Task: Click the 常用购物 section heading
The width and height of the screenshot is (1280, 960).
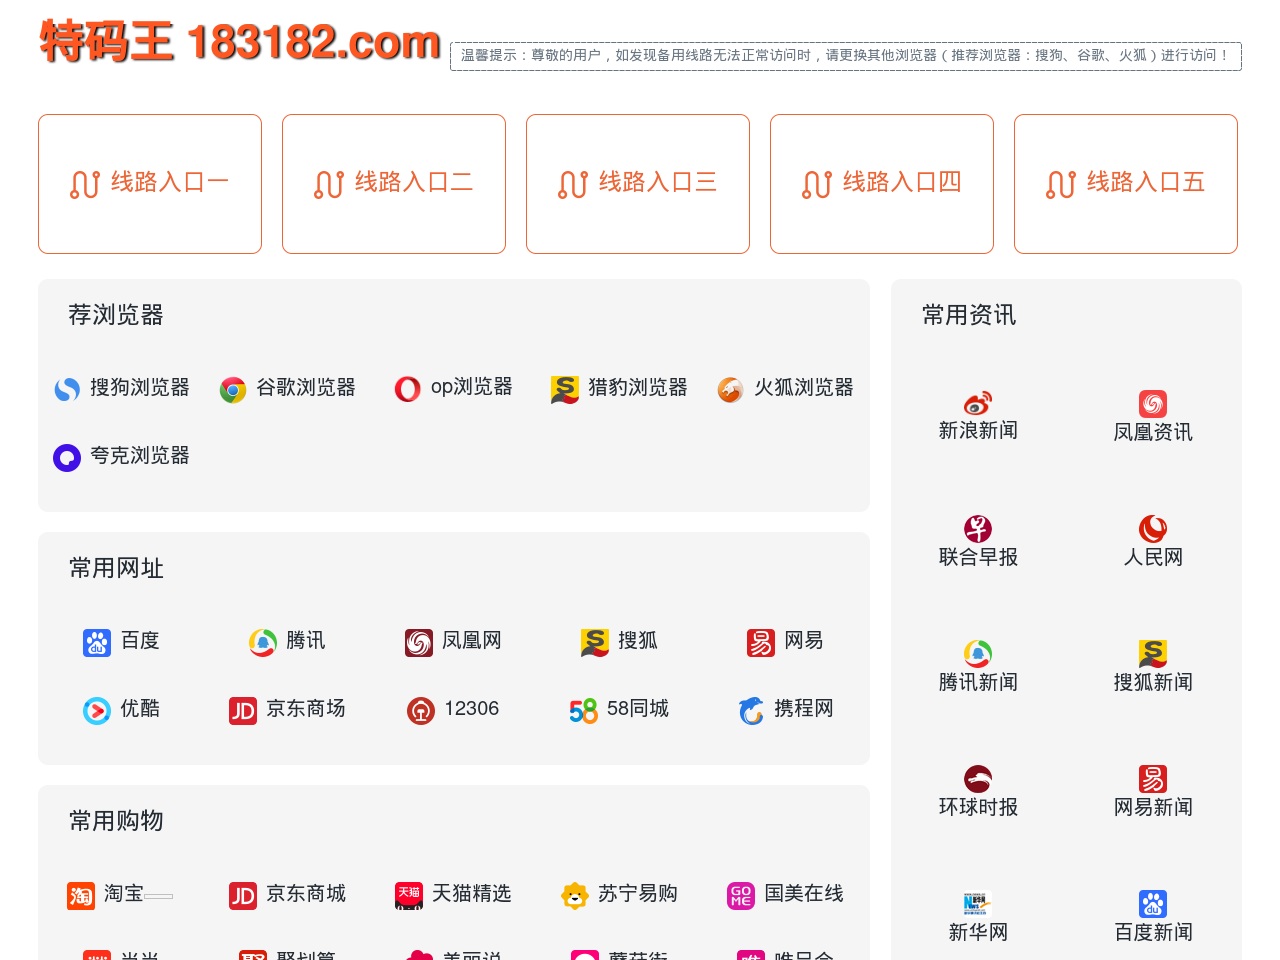Action: 116,821
